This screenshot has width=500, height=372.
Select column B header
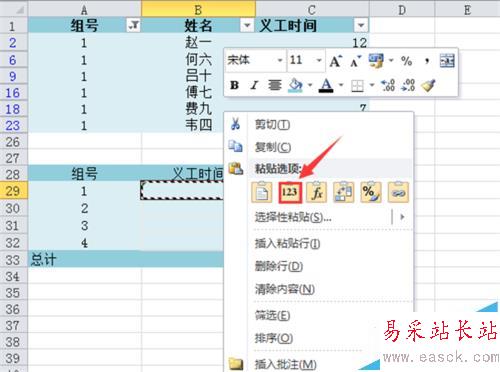[198, 10]
